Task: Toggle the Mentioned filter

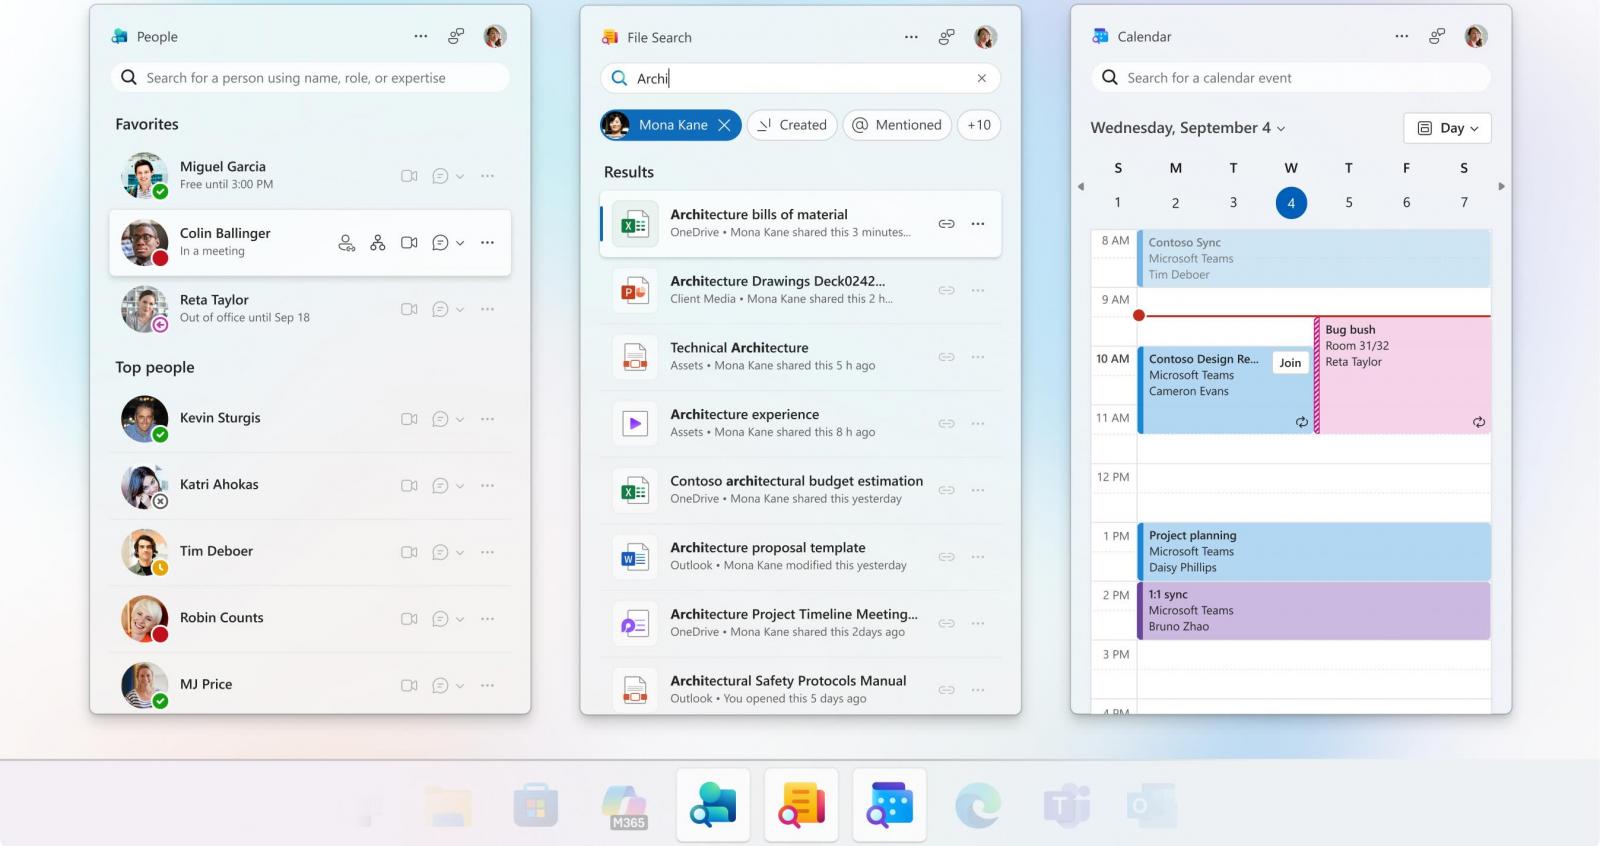Action: (897, 125)
